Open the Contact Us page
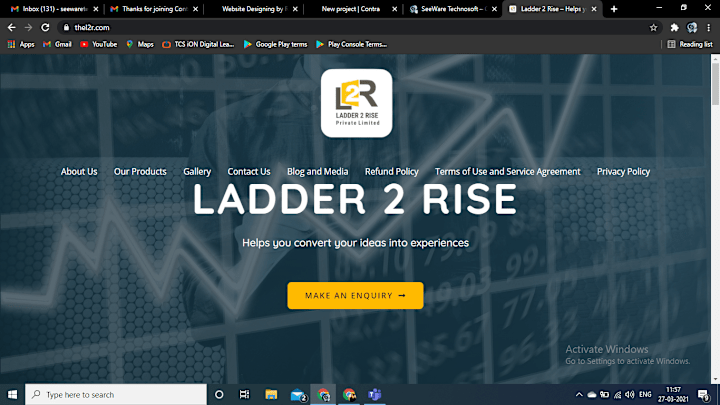The image size is (720, 405). pyautogui.click(x=249, y=172)
